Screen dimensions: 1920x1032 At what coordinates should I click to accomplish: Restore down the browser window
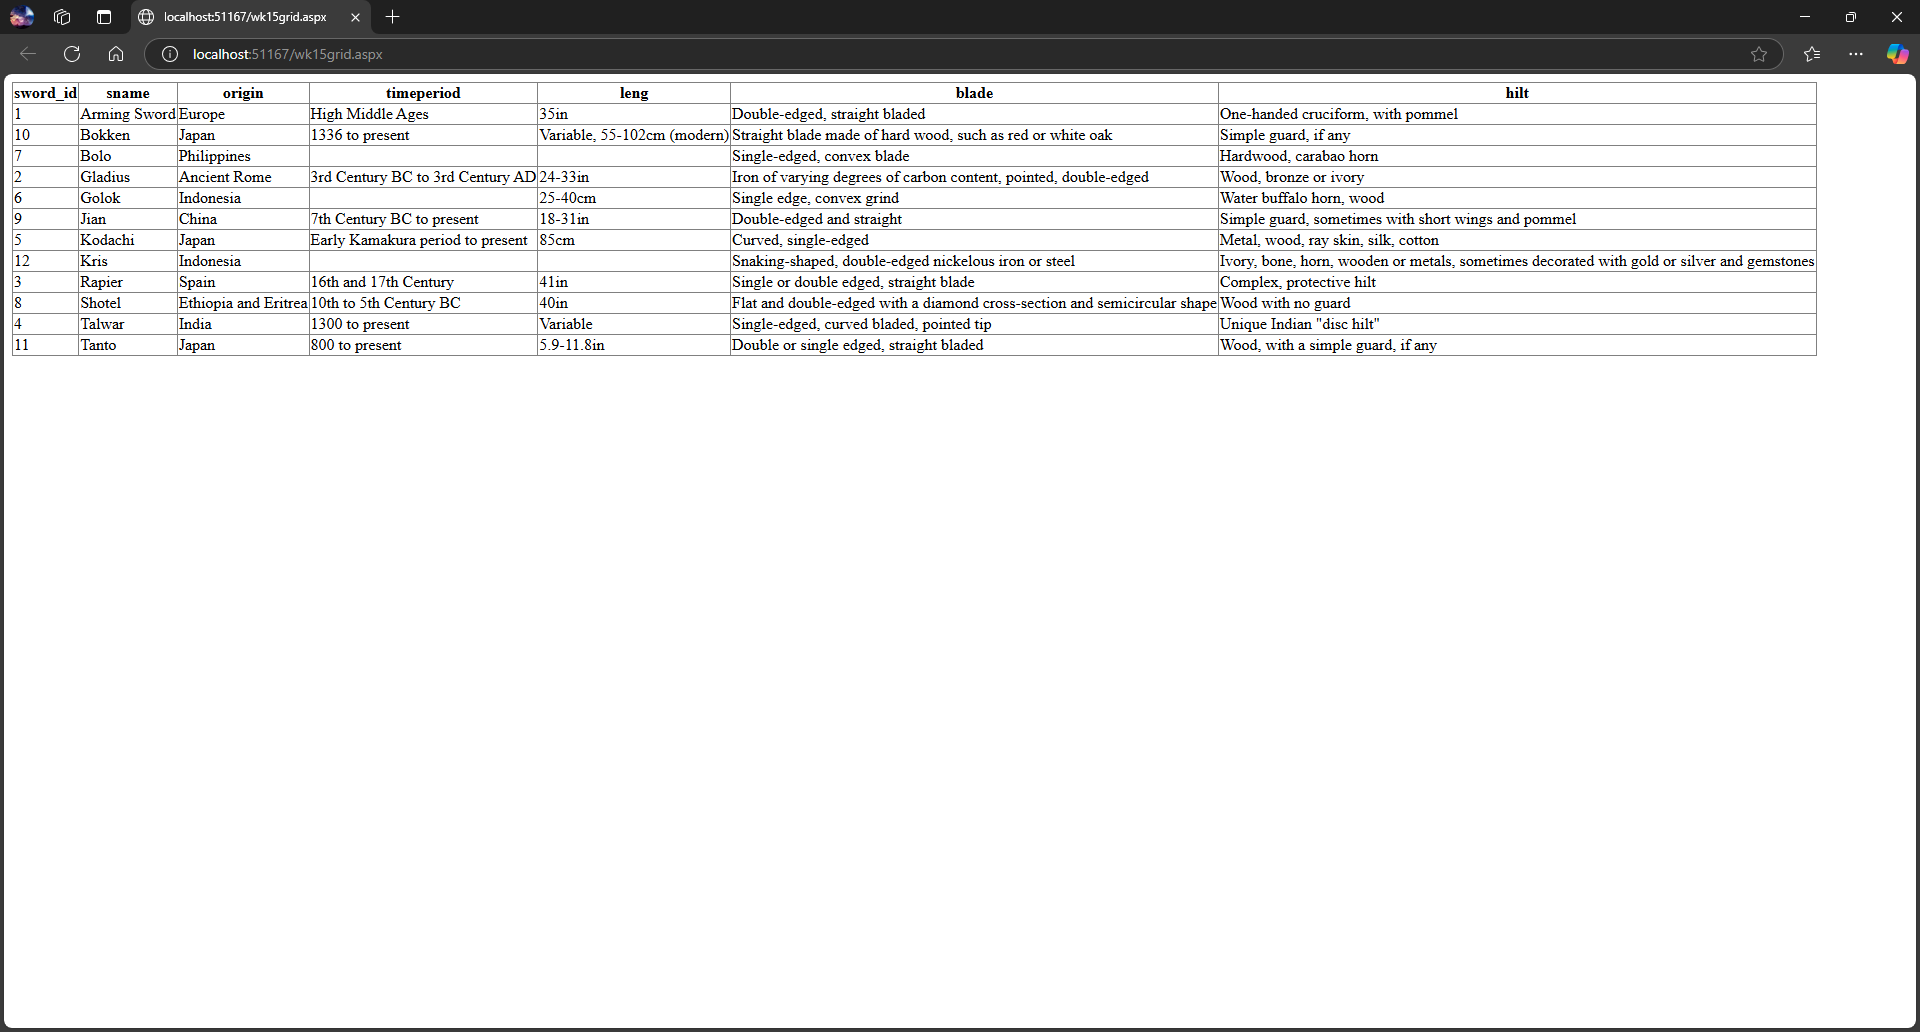point(1851,17)
